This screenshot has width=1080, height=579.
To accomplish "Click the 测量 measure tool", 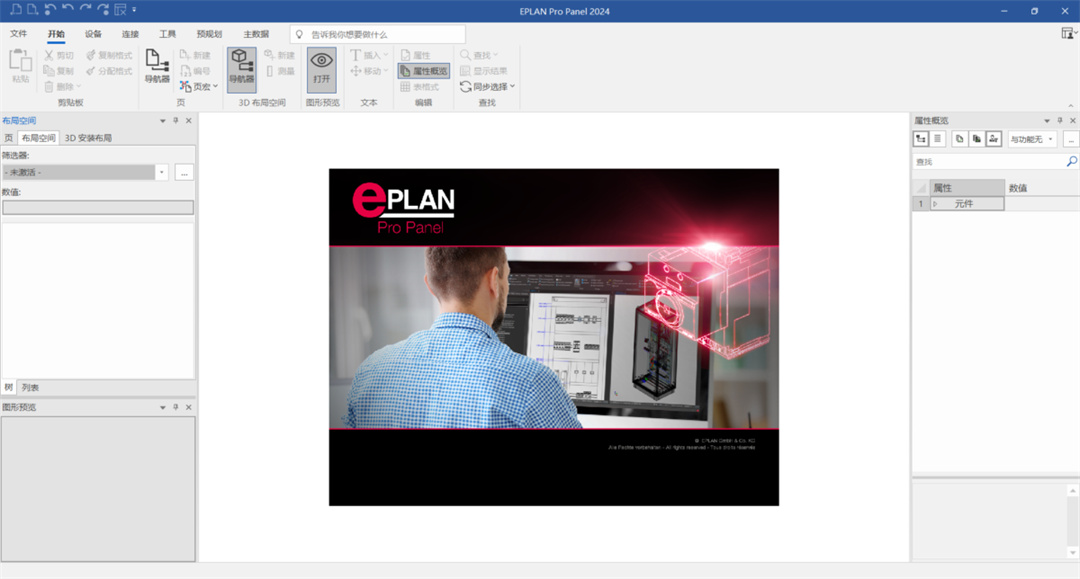I will point(279,71).
